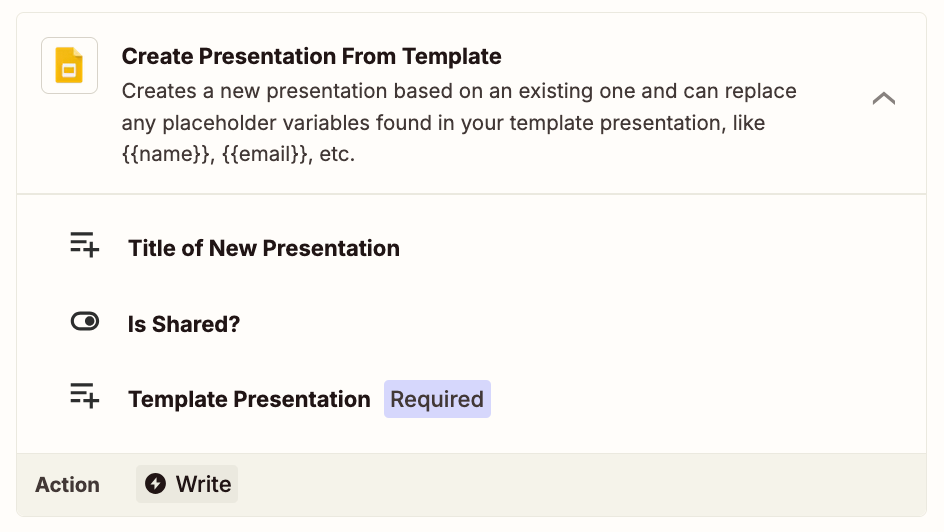Select the Create Presentation From Template heading
Screen dimensions: 944x532
pos(311,57)
